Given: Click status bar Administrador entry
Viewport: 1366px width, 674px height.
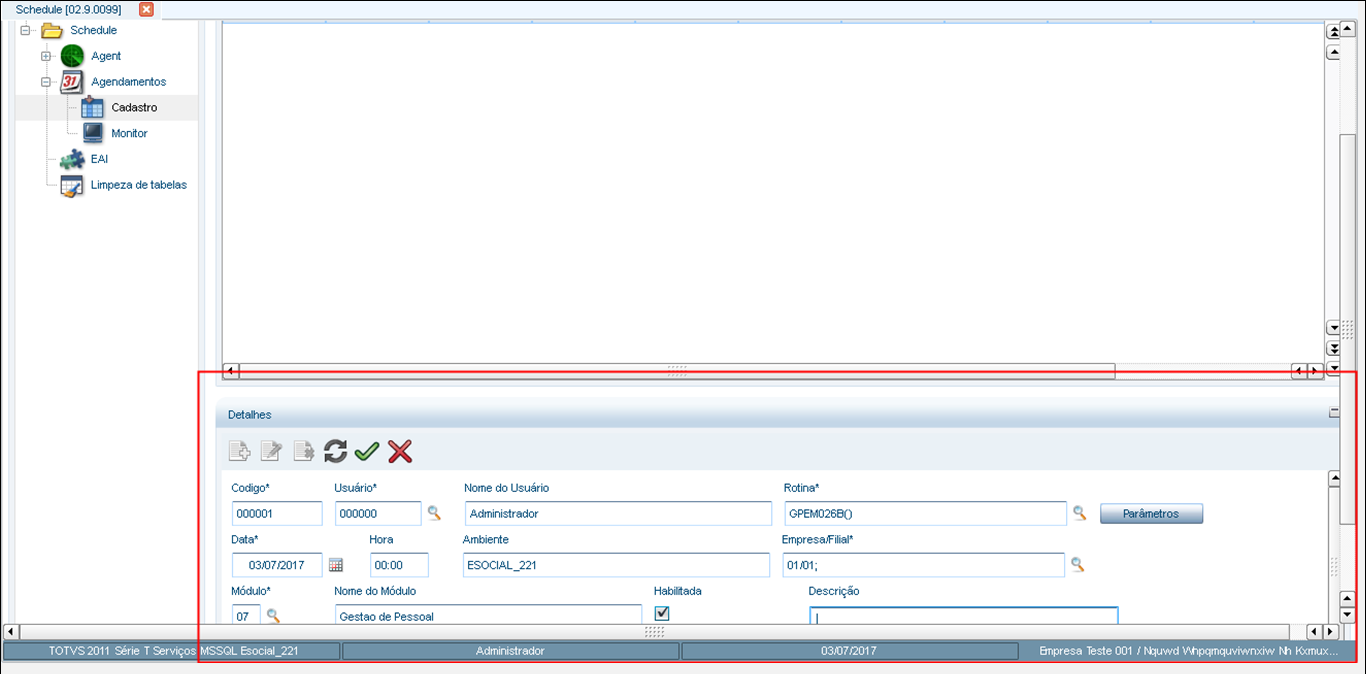Looking at the screenshot, I should (510, 651).
